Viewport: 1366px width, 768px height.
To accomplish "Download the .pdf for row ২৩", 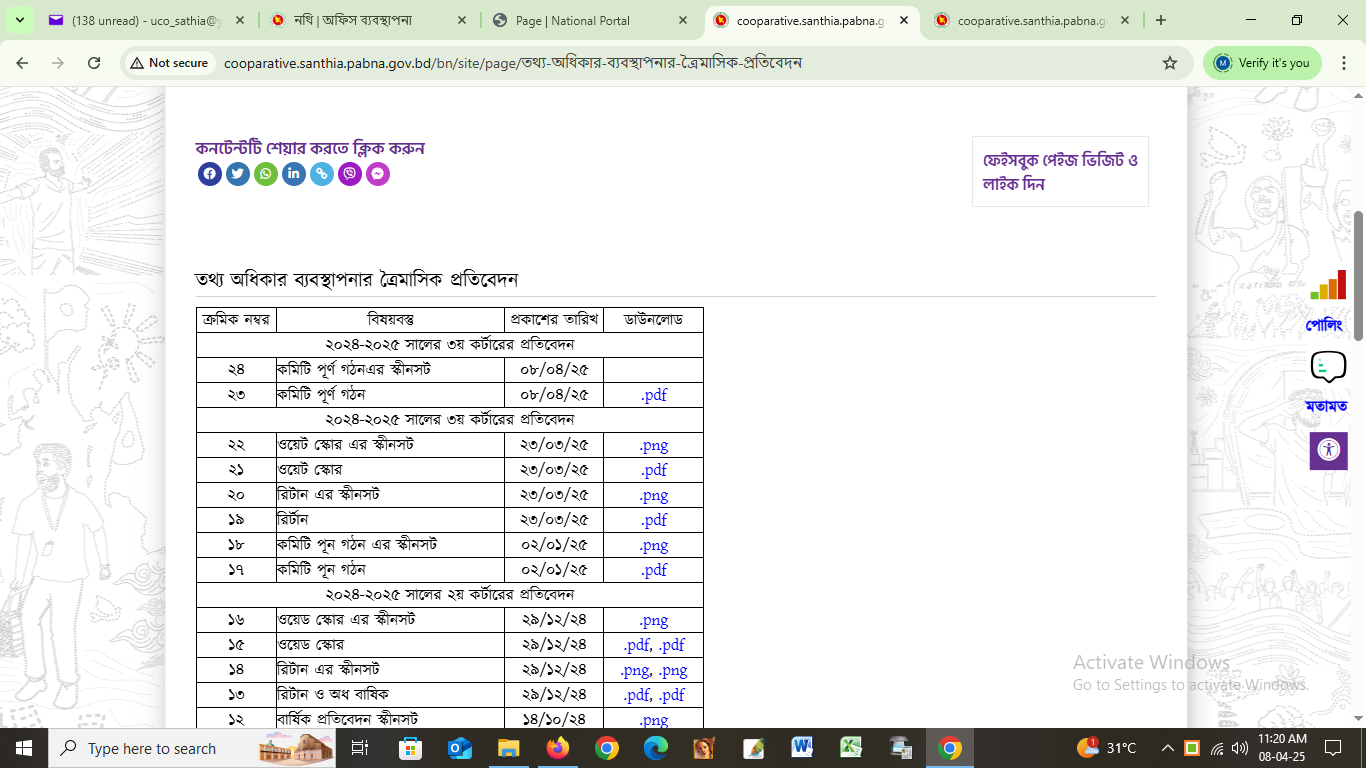I will click(x=654, y=395).
